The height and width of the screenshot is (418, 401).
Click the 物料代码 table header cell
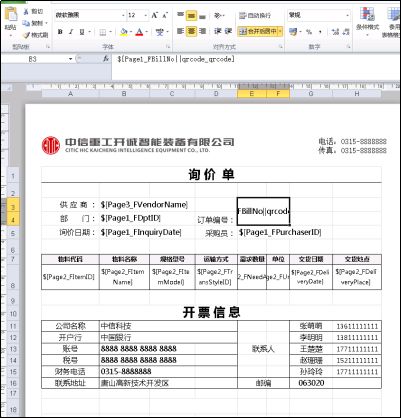click(x=70, y=259)
